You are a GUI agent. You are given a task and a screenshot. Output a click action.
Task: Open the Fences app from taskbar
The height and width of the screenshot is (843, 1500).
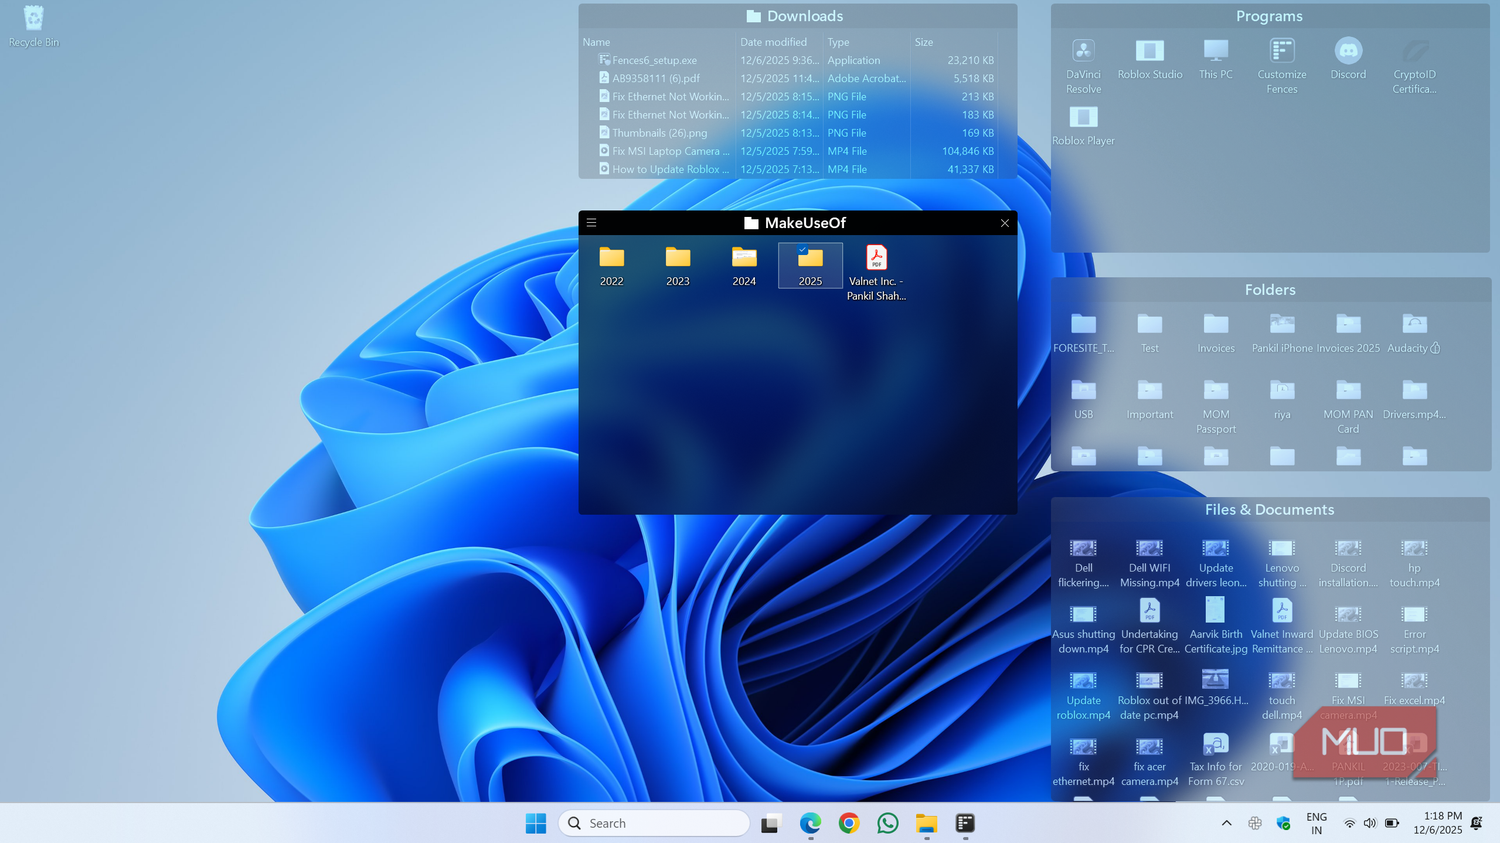pyautogui.click(x=965, y=823)
